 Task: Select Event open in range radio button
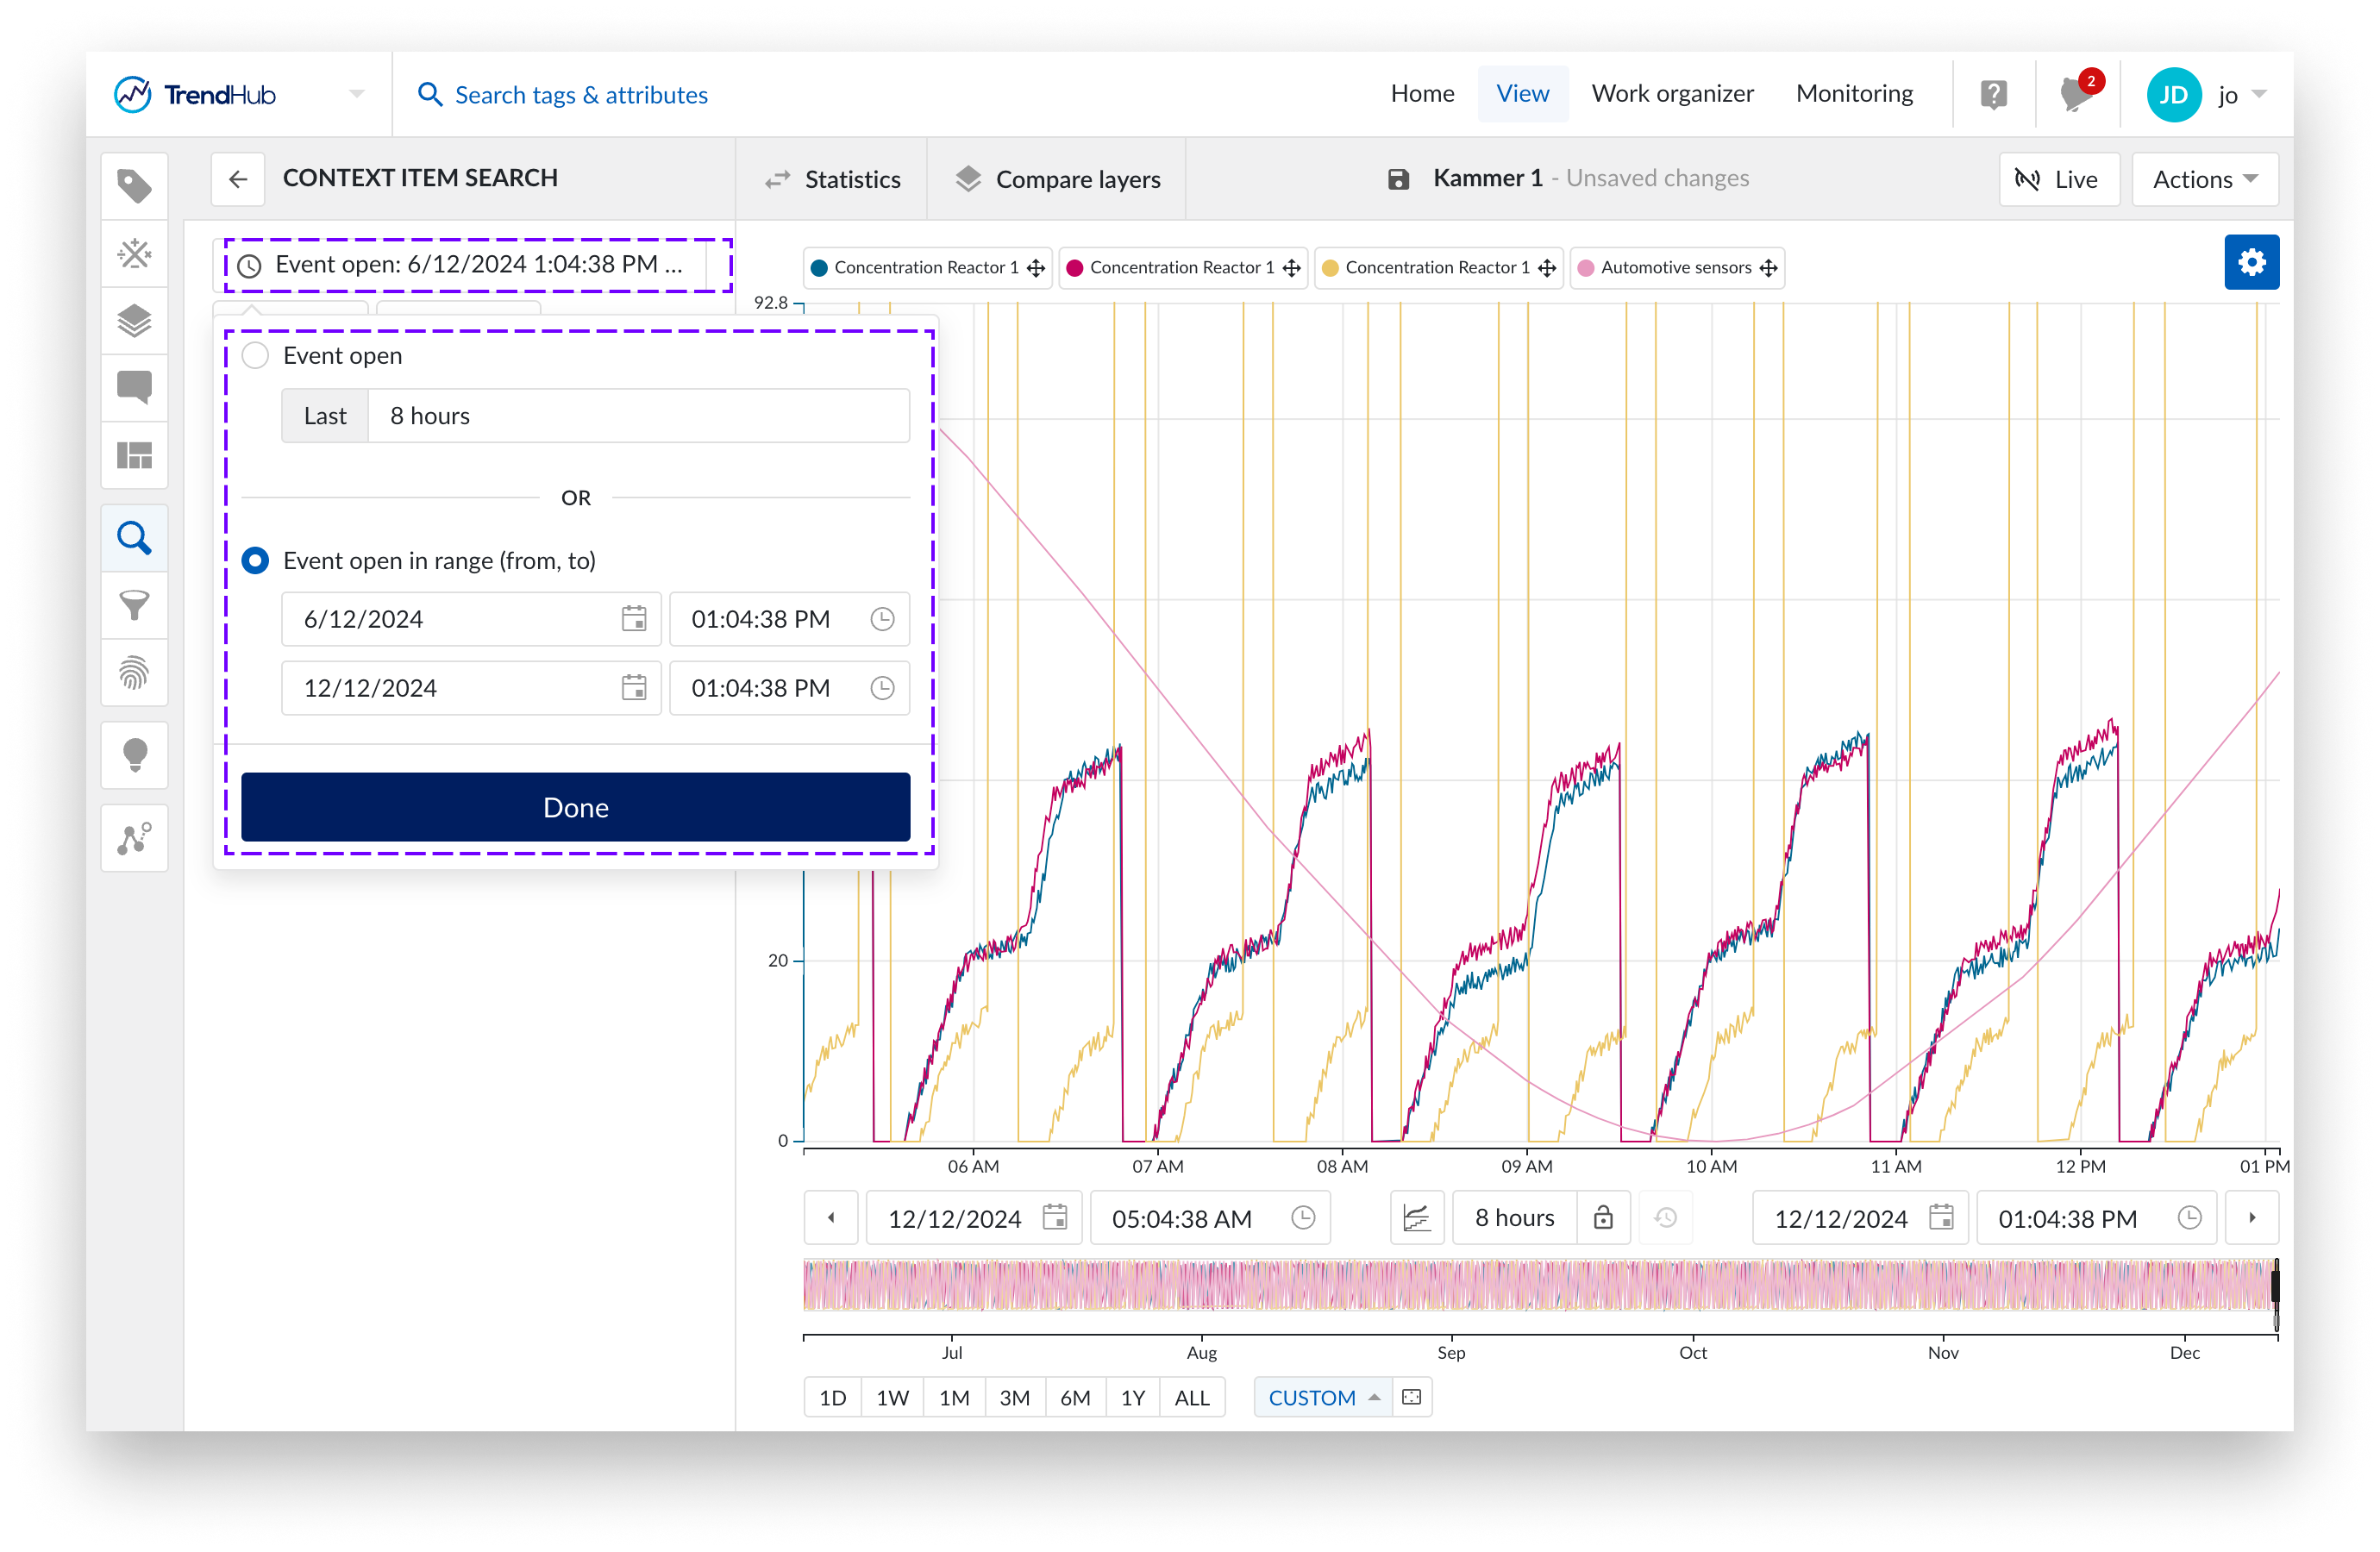[256, 561]
